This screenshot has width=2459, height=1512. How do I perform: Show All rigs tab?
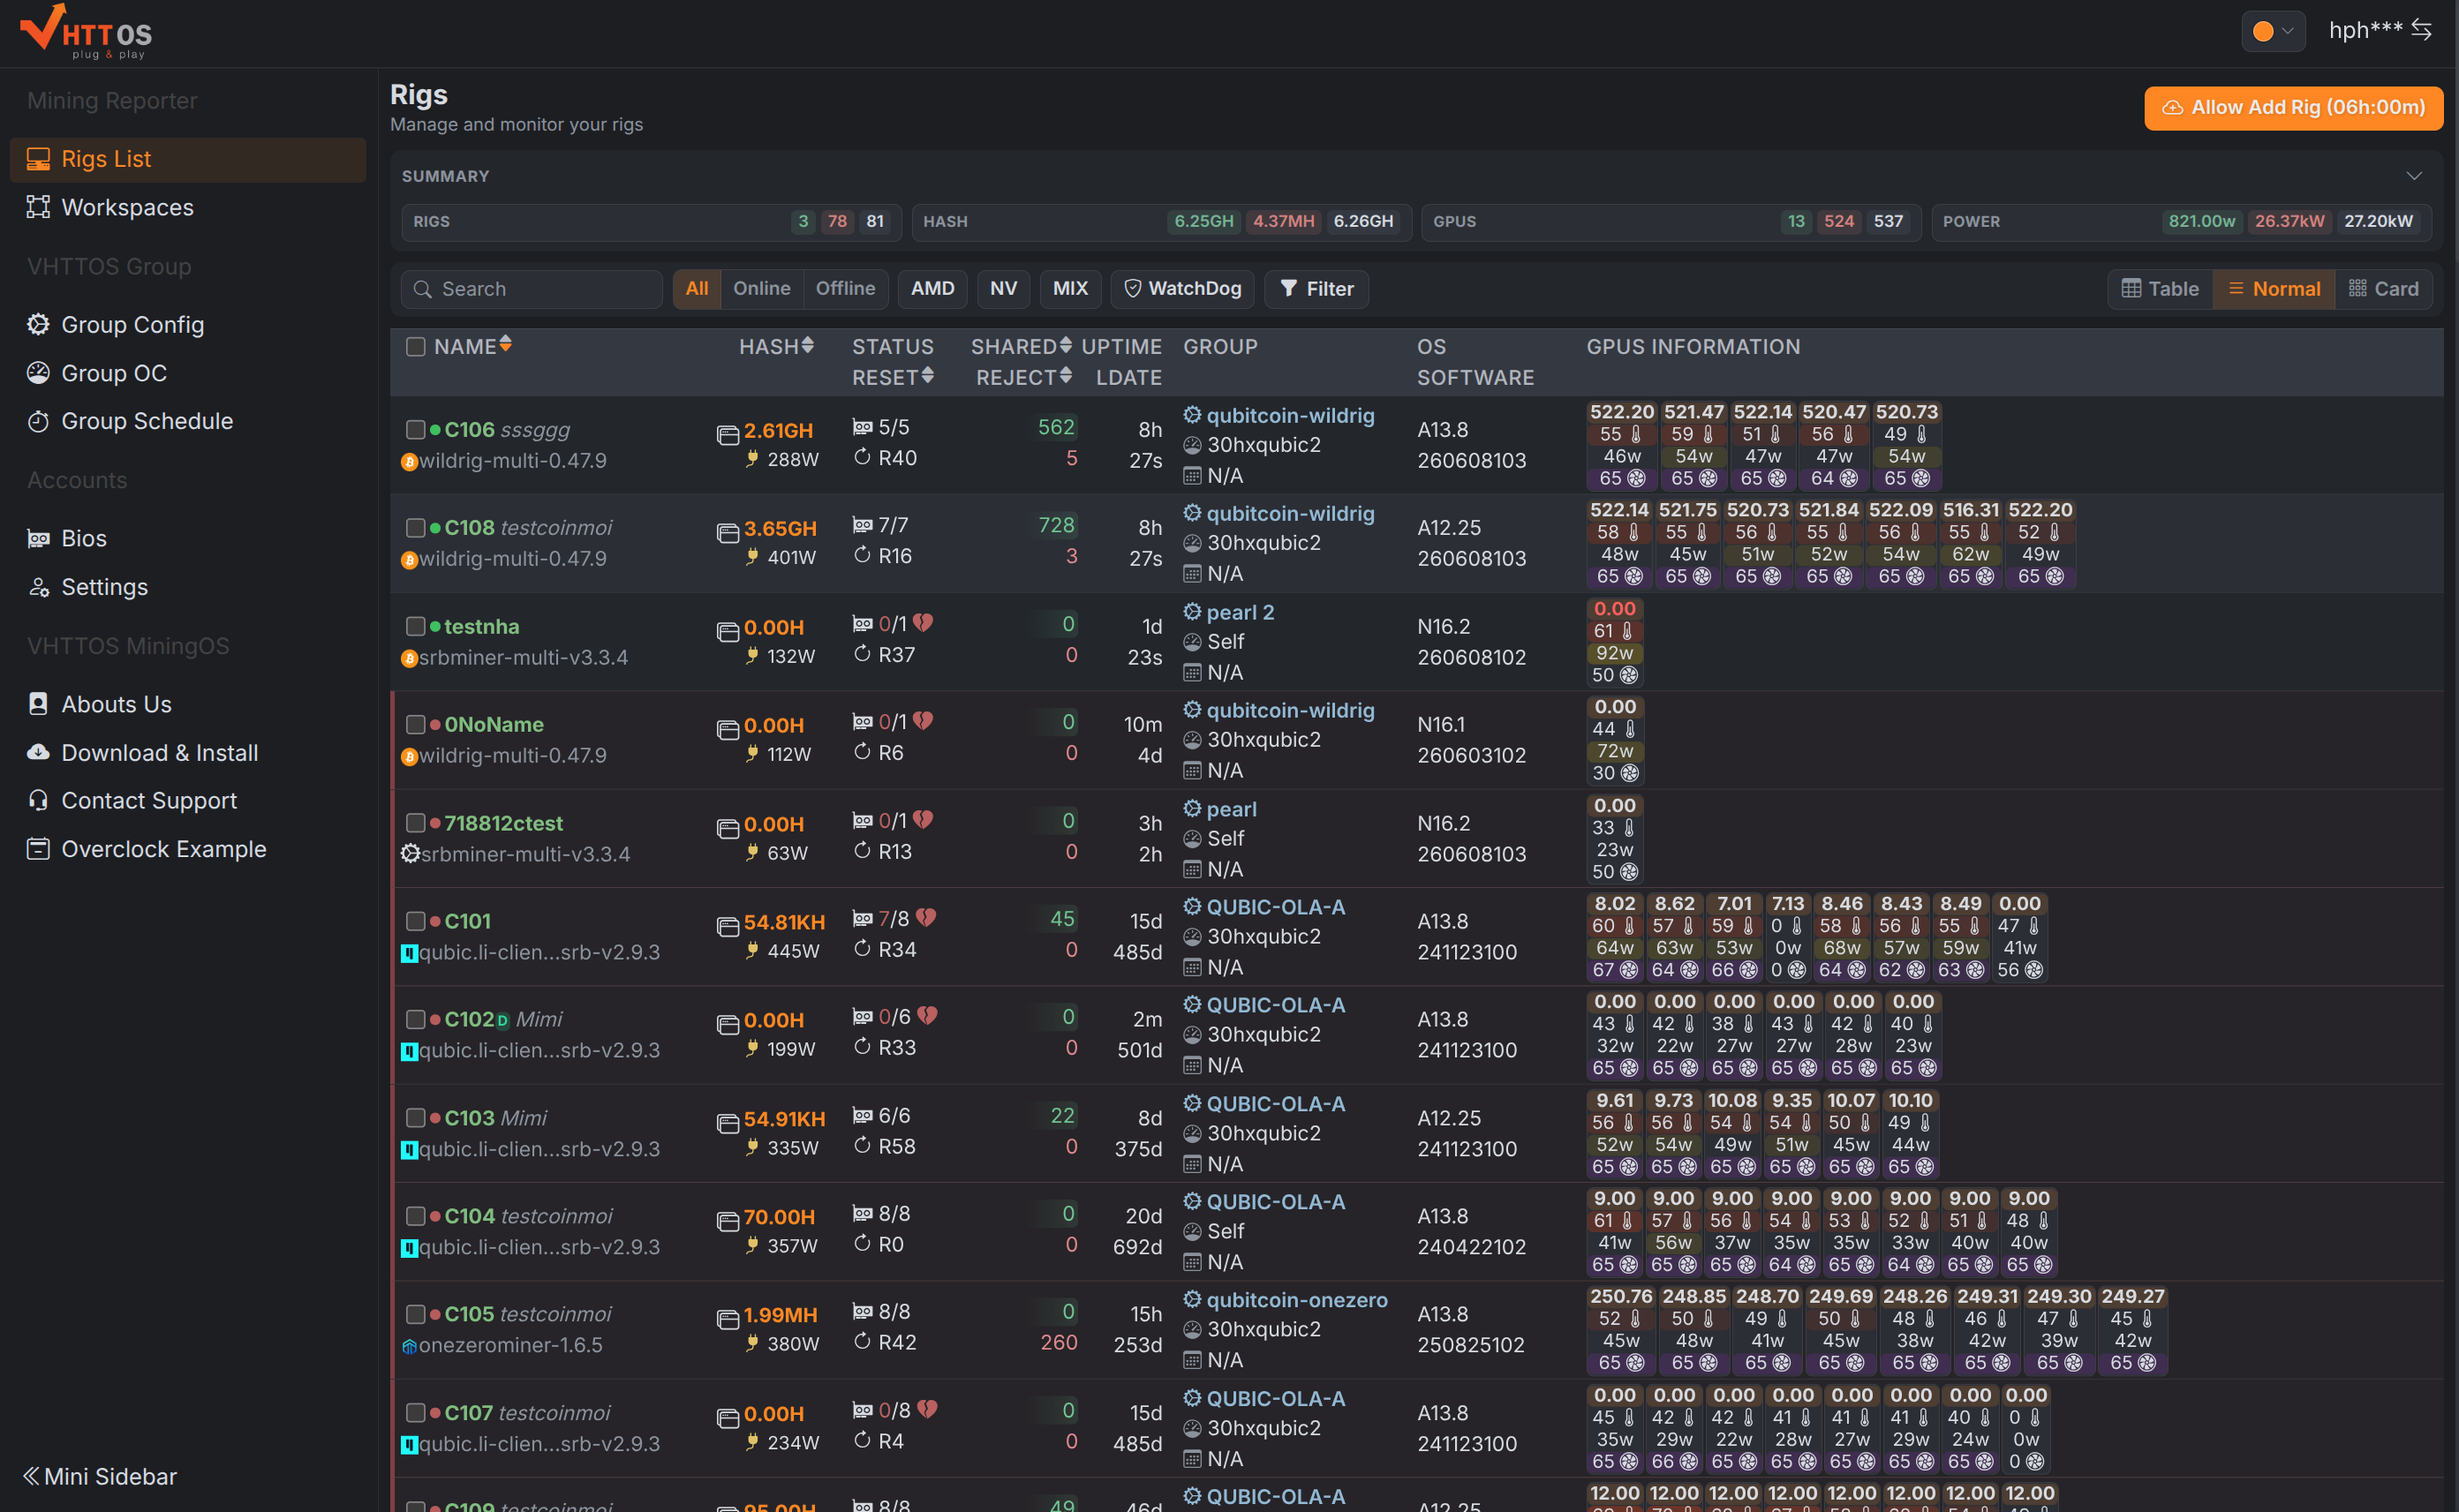tap(697, 289)
